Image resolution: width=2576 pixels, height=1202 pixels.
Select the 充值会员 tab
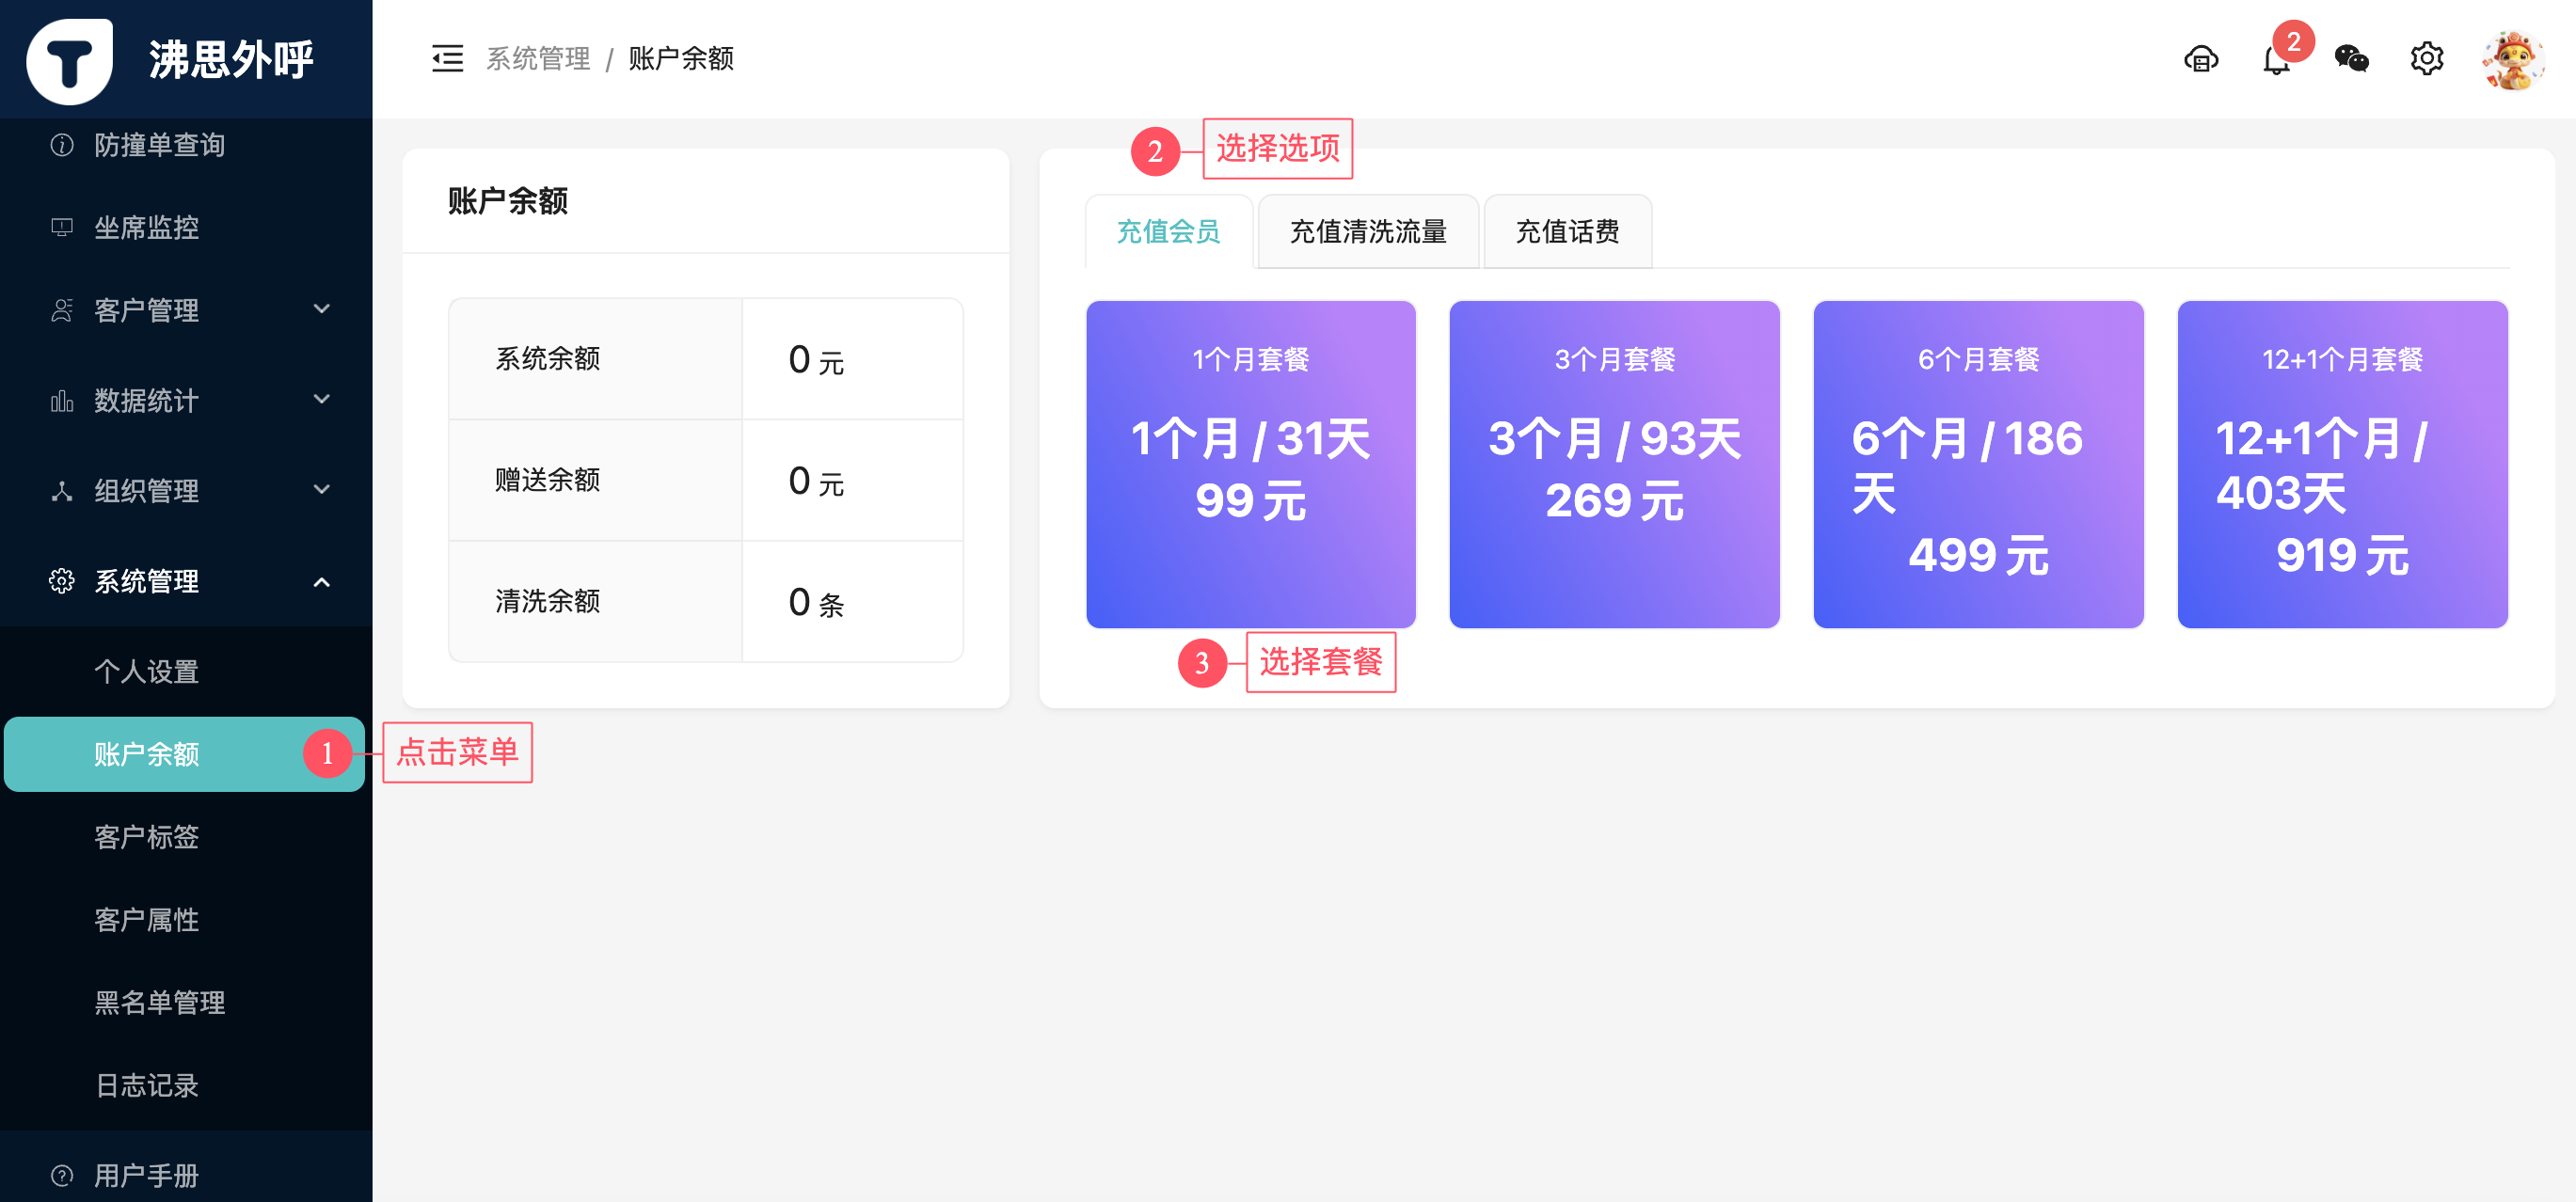point(1168,232)
